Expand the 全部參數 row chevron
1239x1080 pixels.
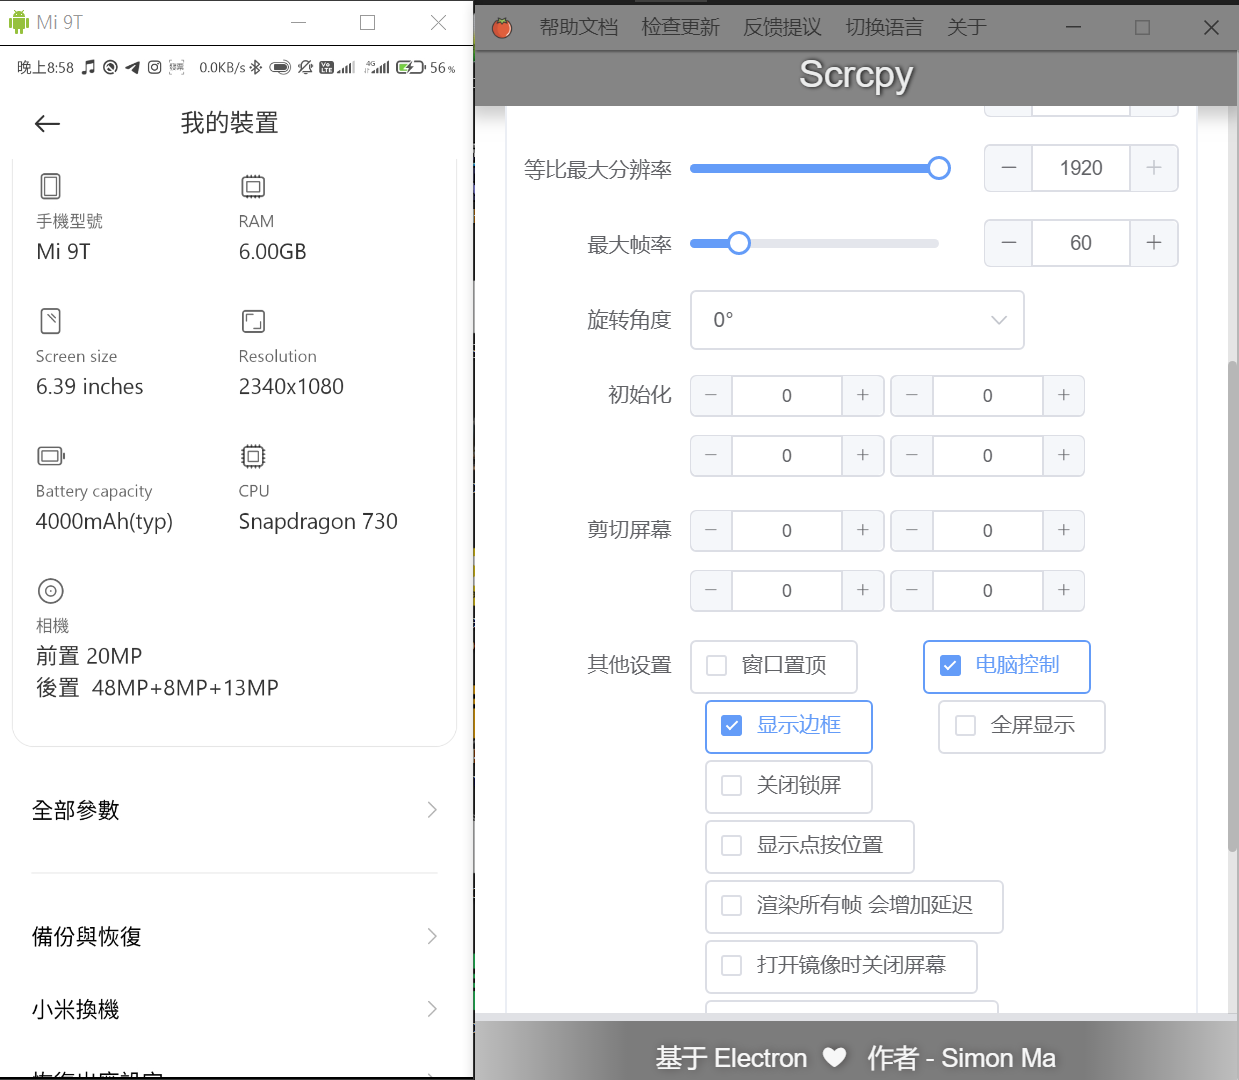432,809
